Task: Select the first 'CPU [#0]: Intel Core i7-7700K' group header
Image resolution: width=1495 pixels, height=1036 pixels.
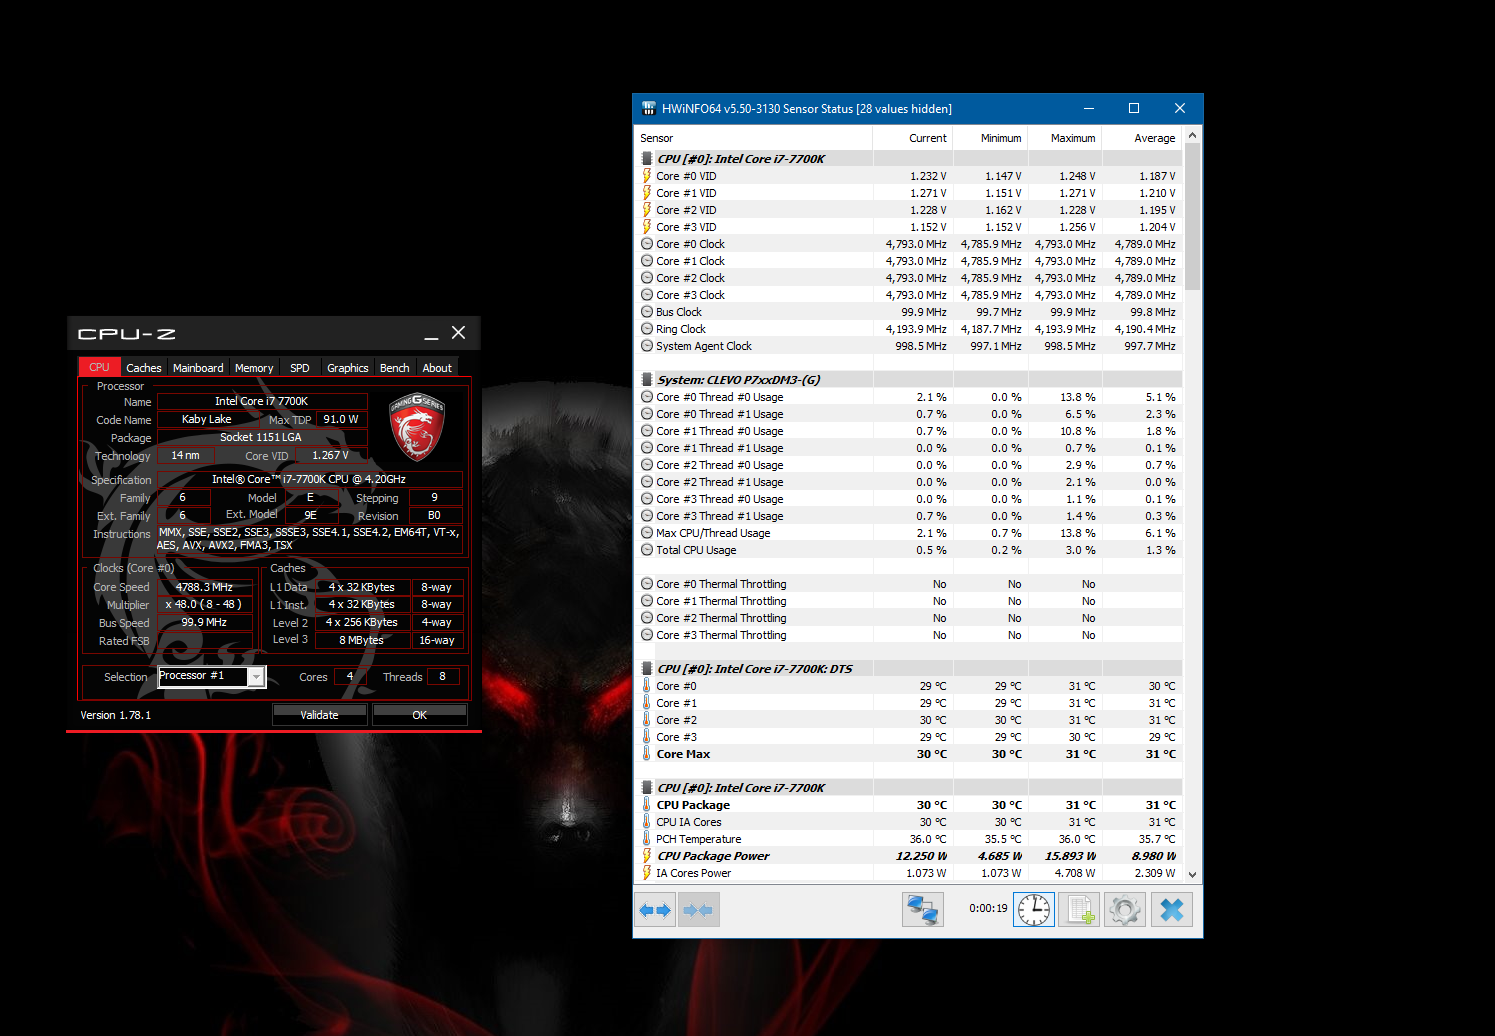Action: click(x=908, y=159)
